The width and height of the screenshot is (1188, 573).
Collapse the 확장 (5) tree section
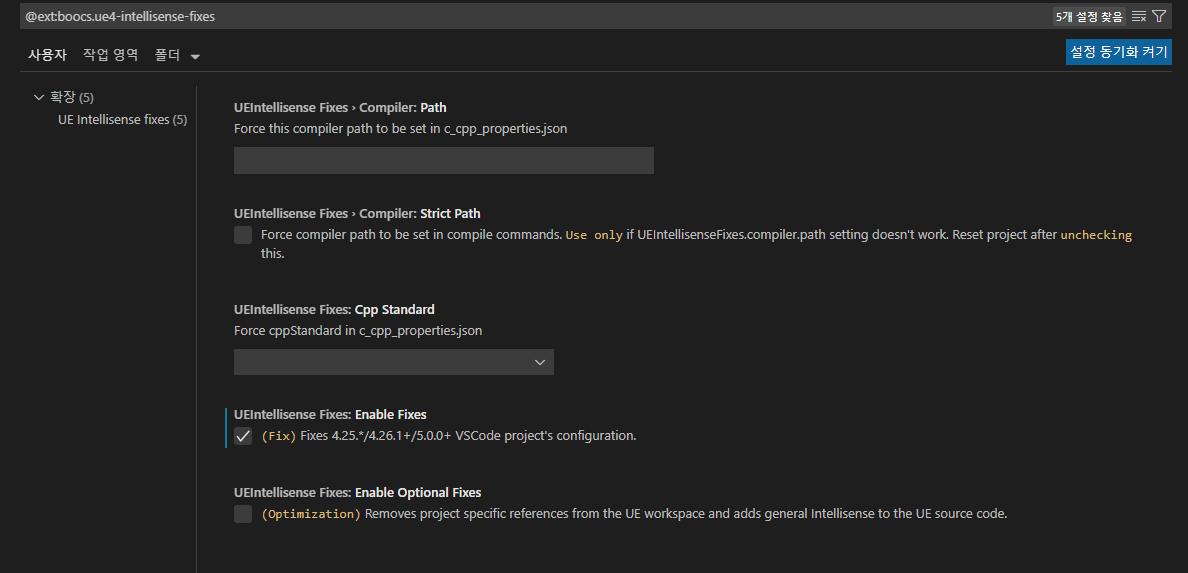coord(39,97)
